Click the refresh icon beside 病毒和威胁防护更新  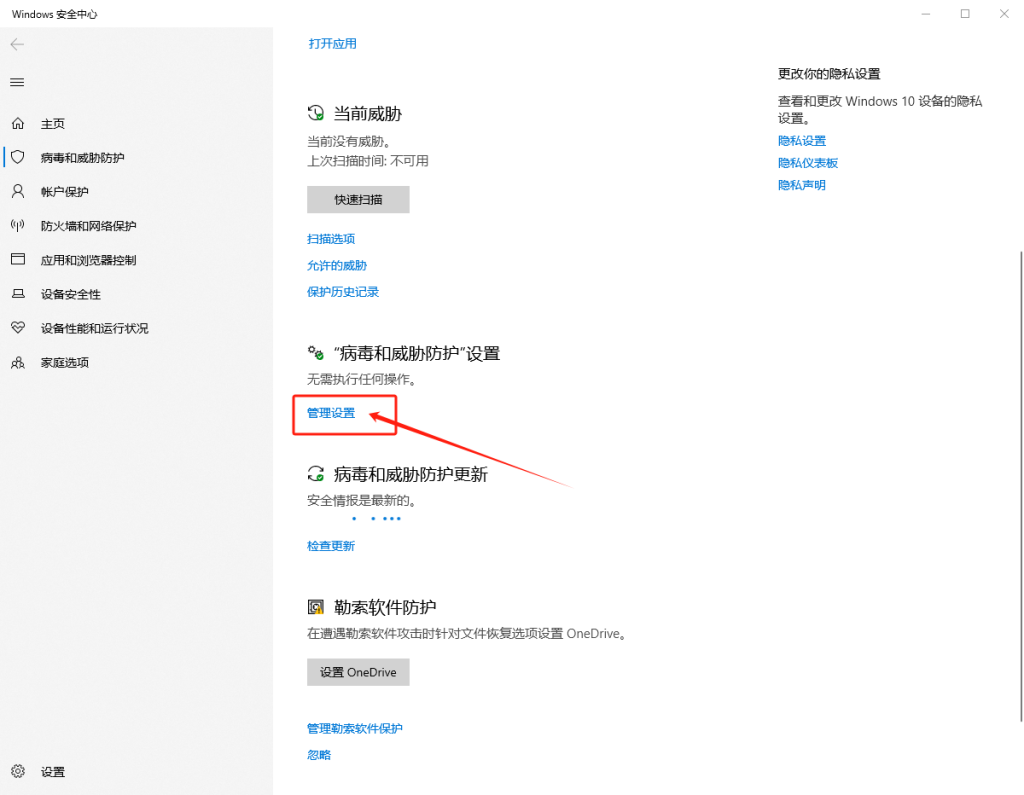(x=316, y=474)
